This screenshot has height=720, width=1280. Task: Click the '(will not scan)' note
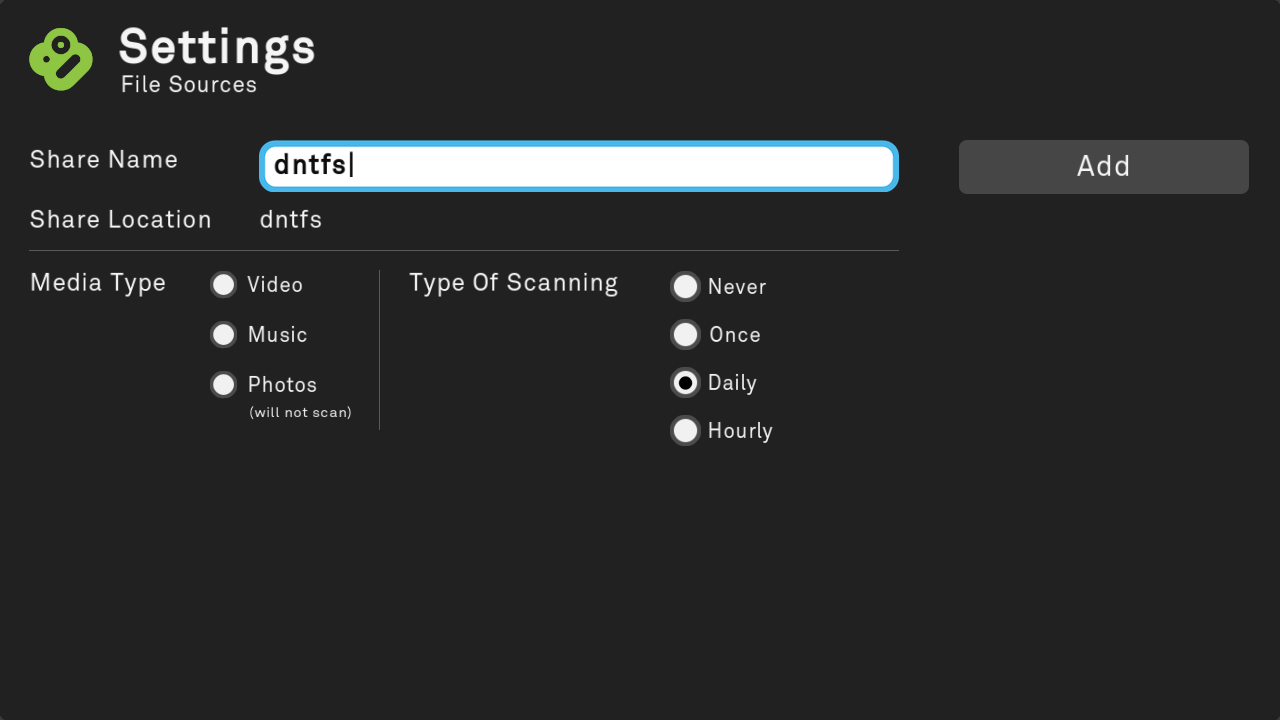(x=301, y=413)
